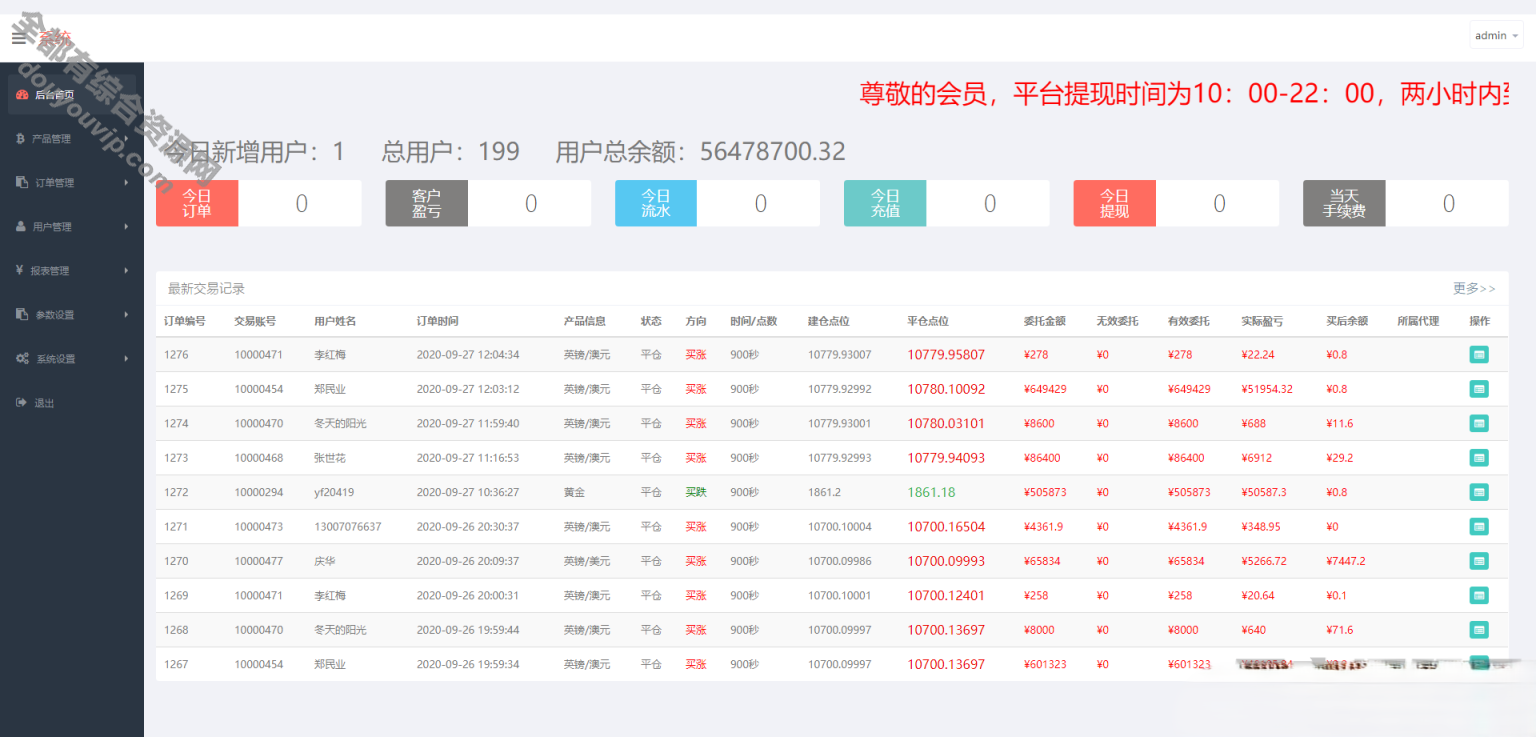Click the copy icon beside 订单管理
Image resolution: width=1536 pixels, height=737 pixels.
point(22,182)
